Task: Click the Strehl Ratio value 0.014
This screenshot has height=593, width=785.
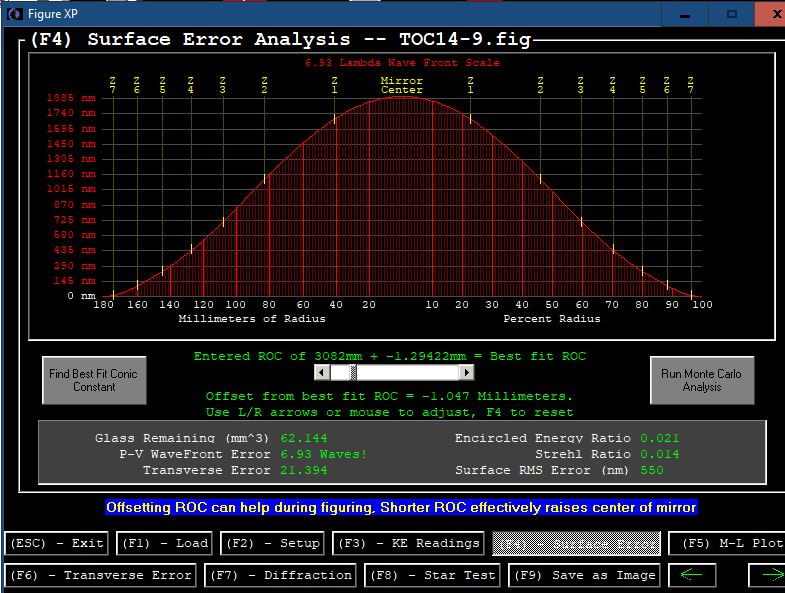Action: pyautogui.click(x=660, y=454)
